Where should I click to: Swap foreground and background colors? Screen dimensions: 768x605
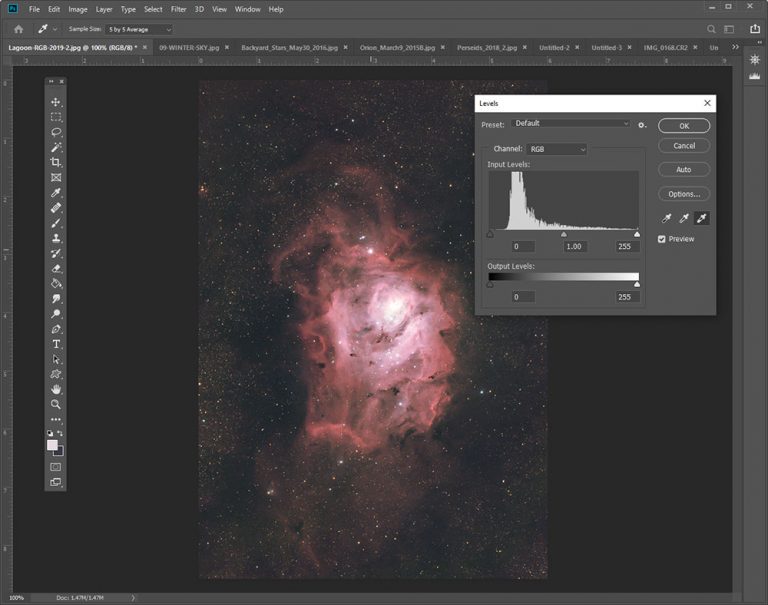click(60, 434)
